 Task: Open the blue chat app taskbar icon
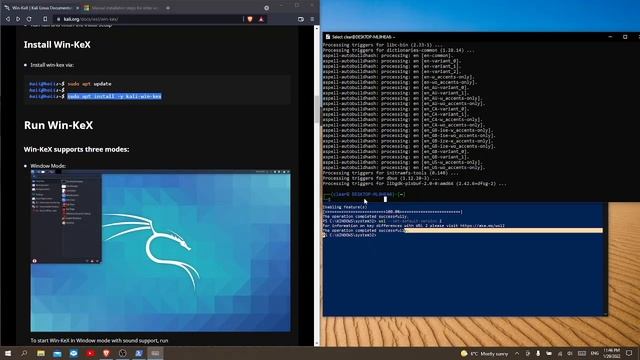pos(73,353)
